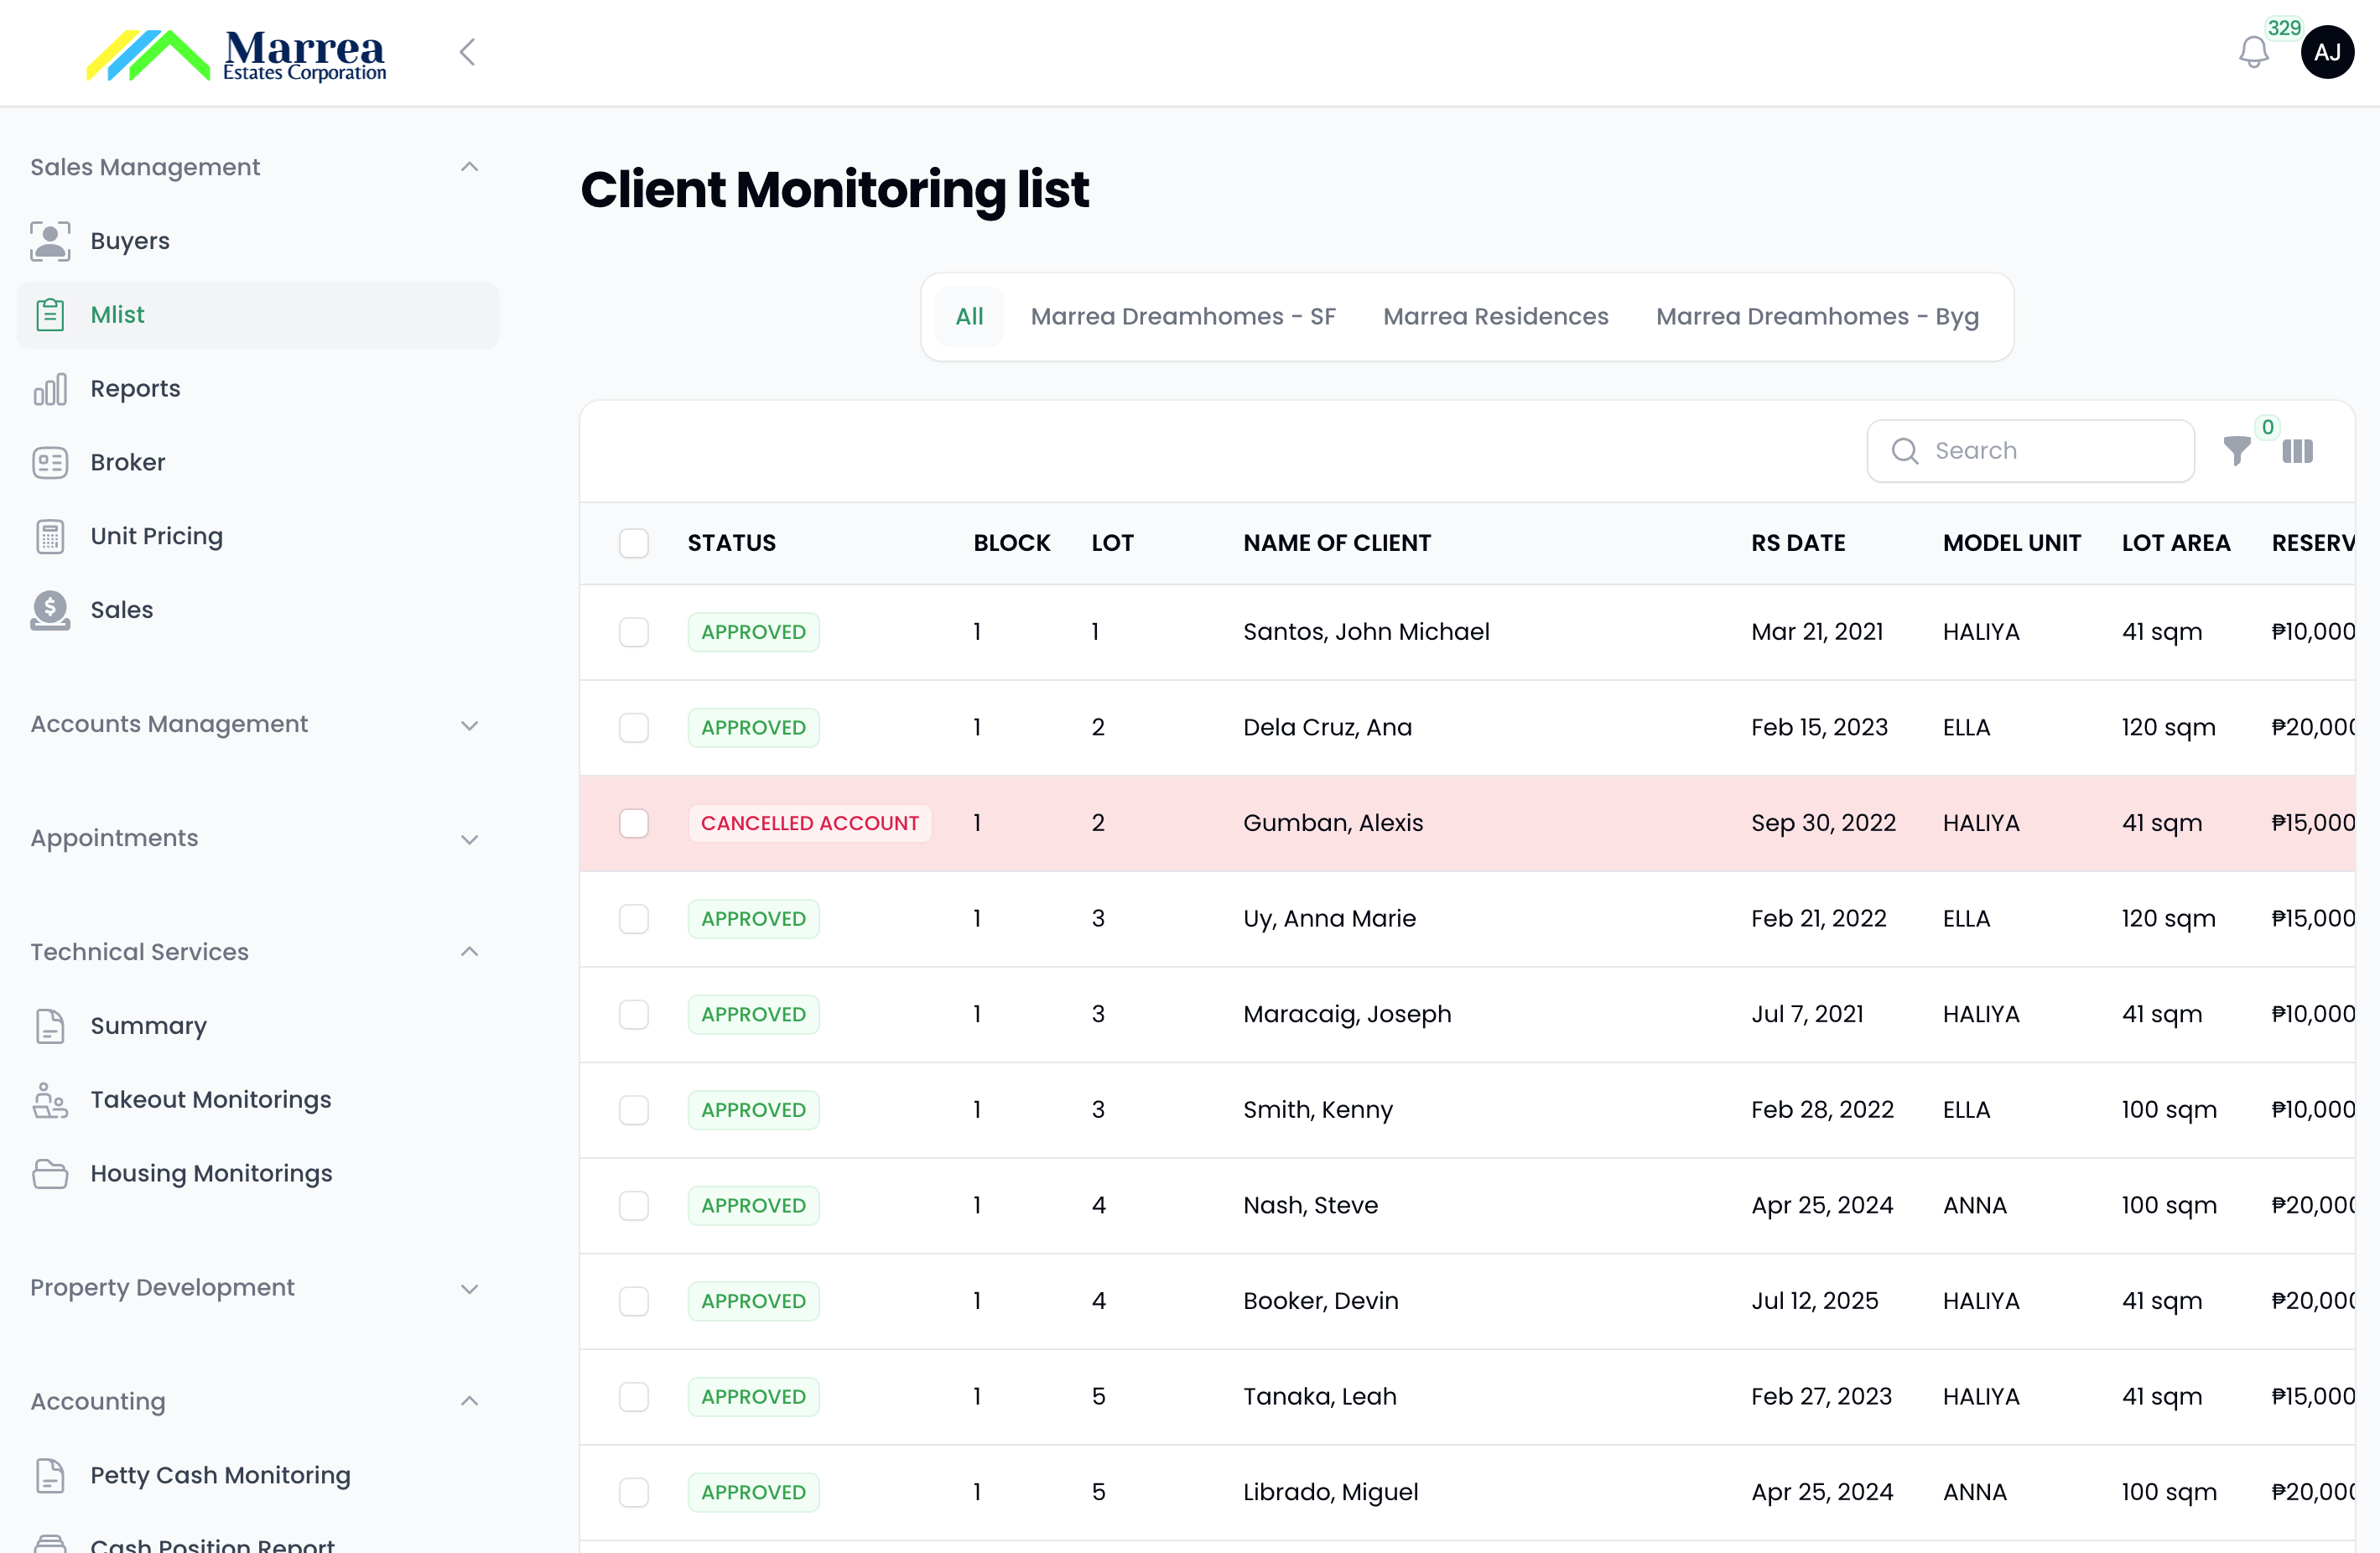Open Unit Pricing section

click(x=156, y=536)
